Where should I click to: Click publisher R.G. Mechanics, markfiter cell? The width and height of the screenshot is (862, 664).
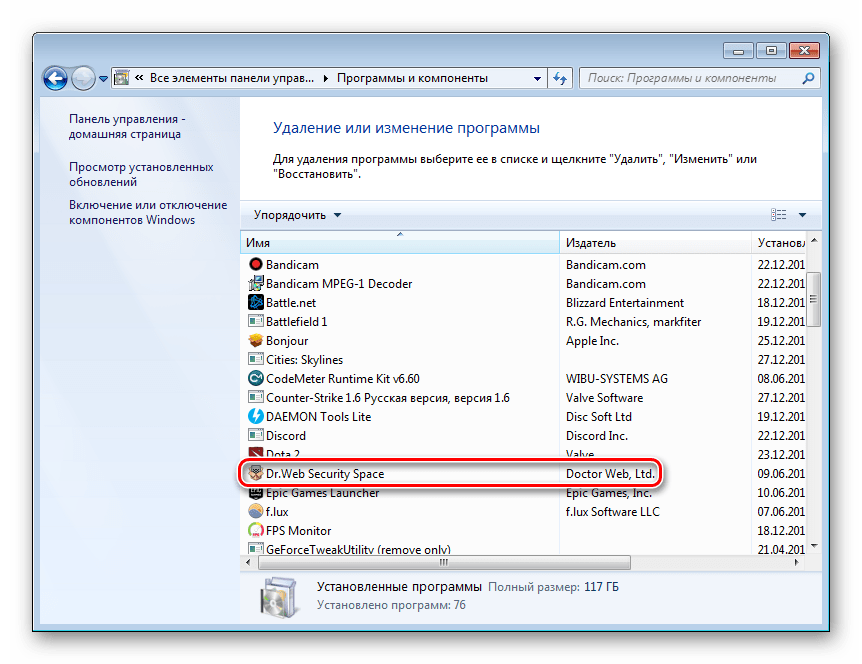coord(634,322)
